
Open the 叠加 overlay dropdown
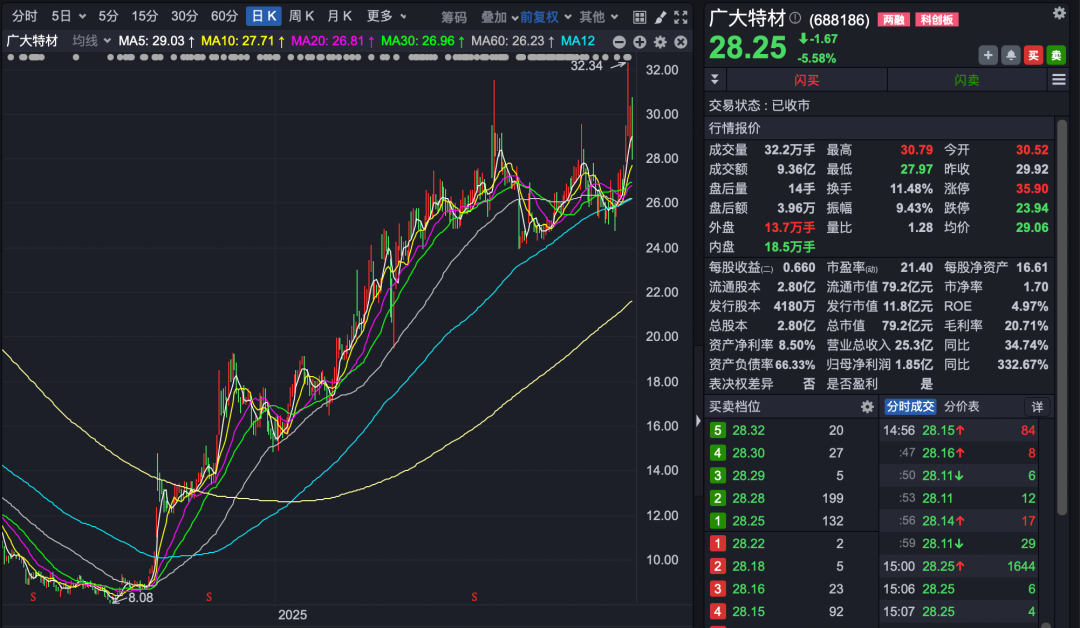pos(499,17)
